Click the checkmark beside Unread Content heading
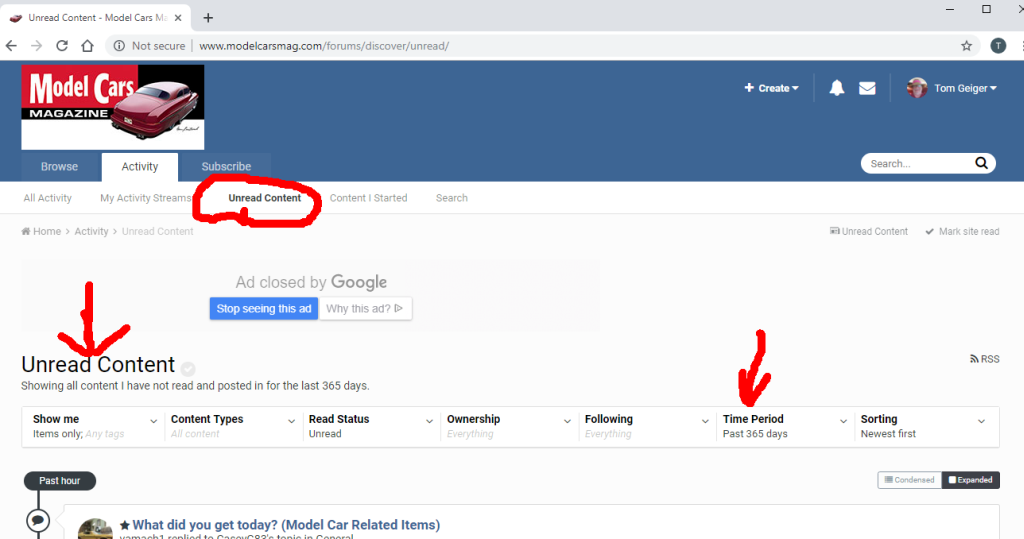 (188, 368)
